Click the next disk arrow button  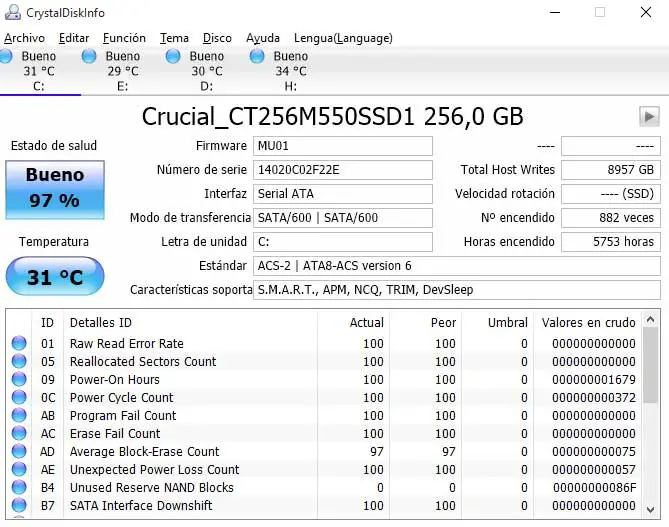(x=649, y=116)
